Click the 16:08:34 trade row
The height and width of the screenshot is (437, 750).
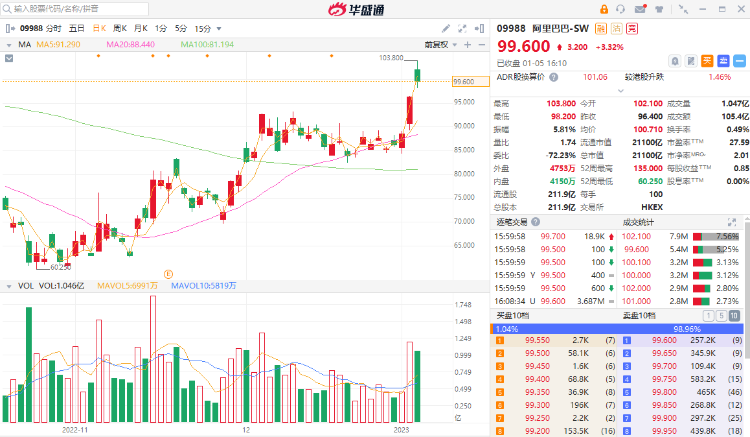tap(554, 301)
